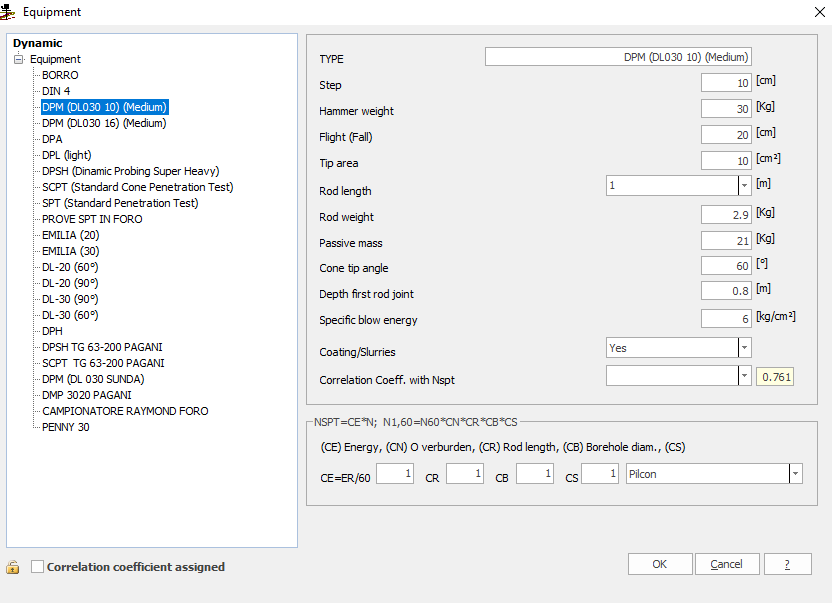Click the Step value field
Image resolution: width=832 pixels, height=603 pixels.
point(726,83)
